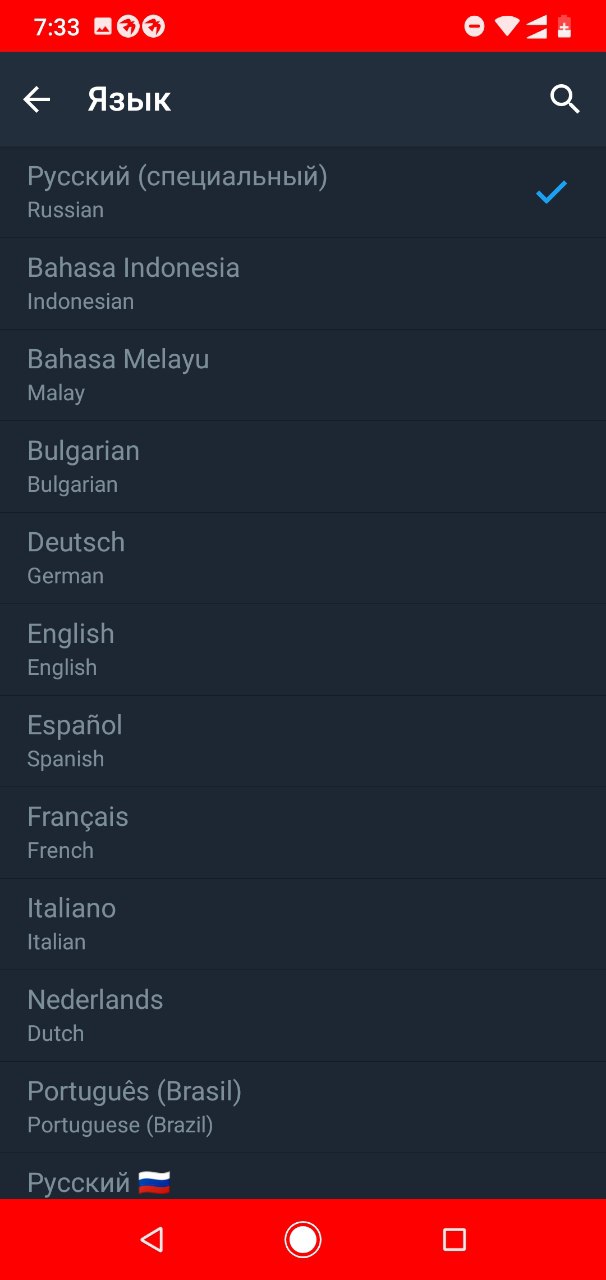The height and width of the screenshot is (1280, 606).
Task: Select Bahasa Melayu language
Action: click(x=303, y=375)
